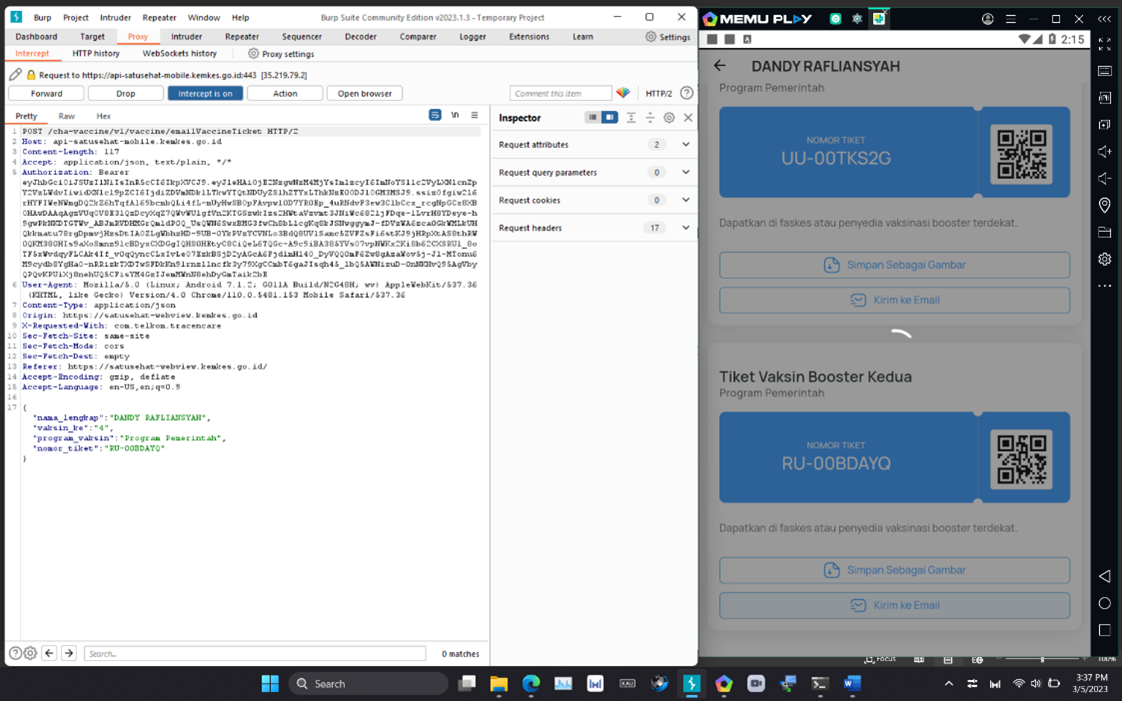1122x701 pixels.
Task: Open MEmu keyboard mapping icon in sidebar
Action: pos(1104,71)
